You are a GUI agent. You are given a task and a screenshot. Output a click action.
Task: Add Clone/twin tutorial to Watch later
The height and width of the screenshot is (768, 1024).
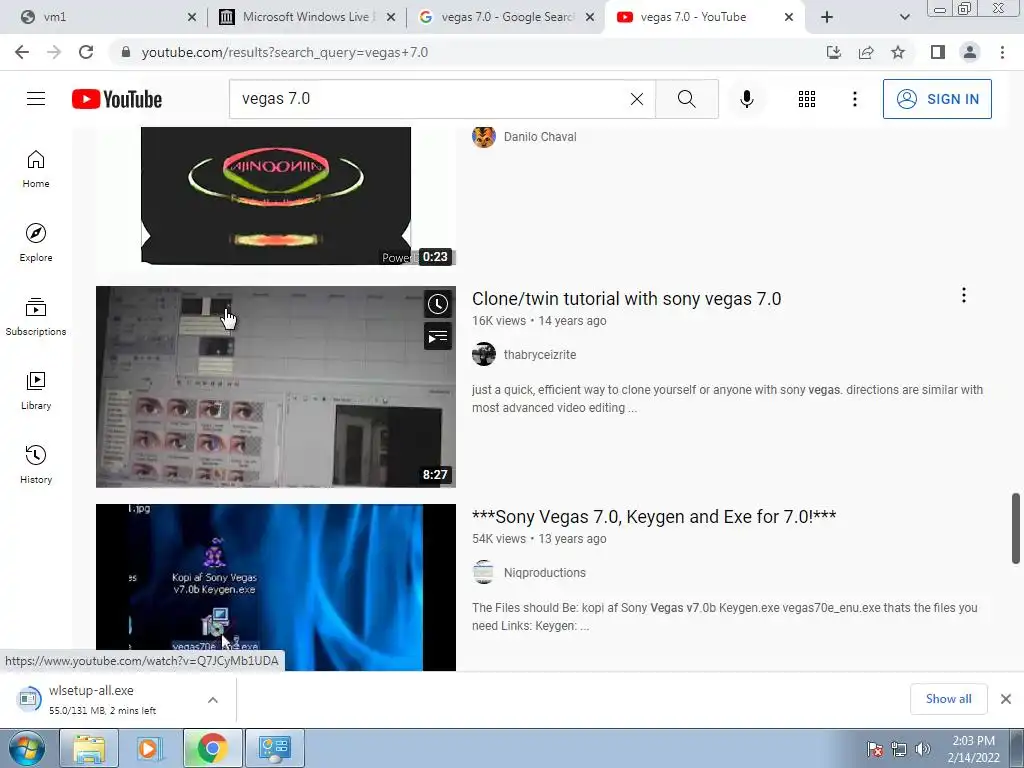(438, 304)
